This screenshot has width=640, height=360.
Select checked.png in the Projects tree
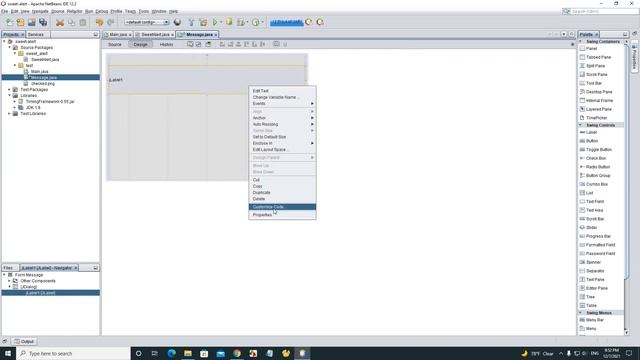(x=42, y=84)
